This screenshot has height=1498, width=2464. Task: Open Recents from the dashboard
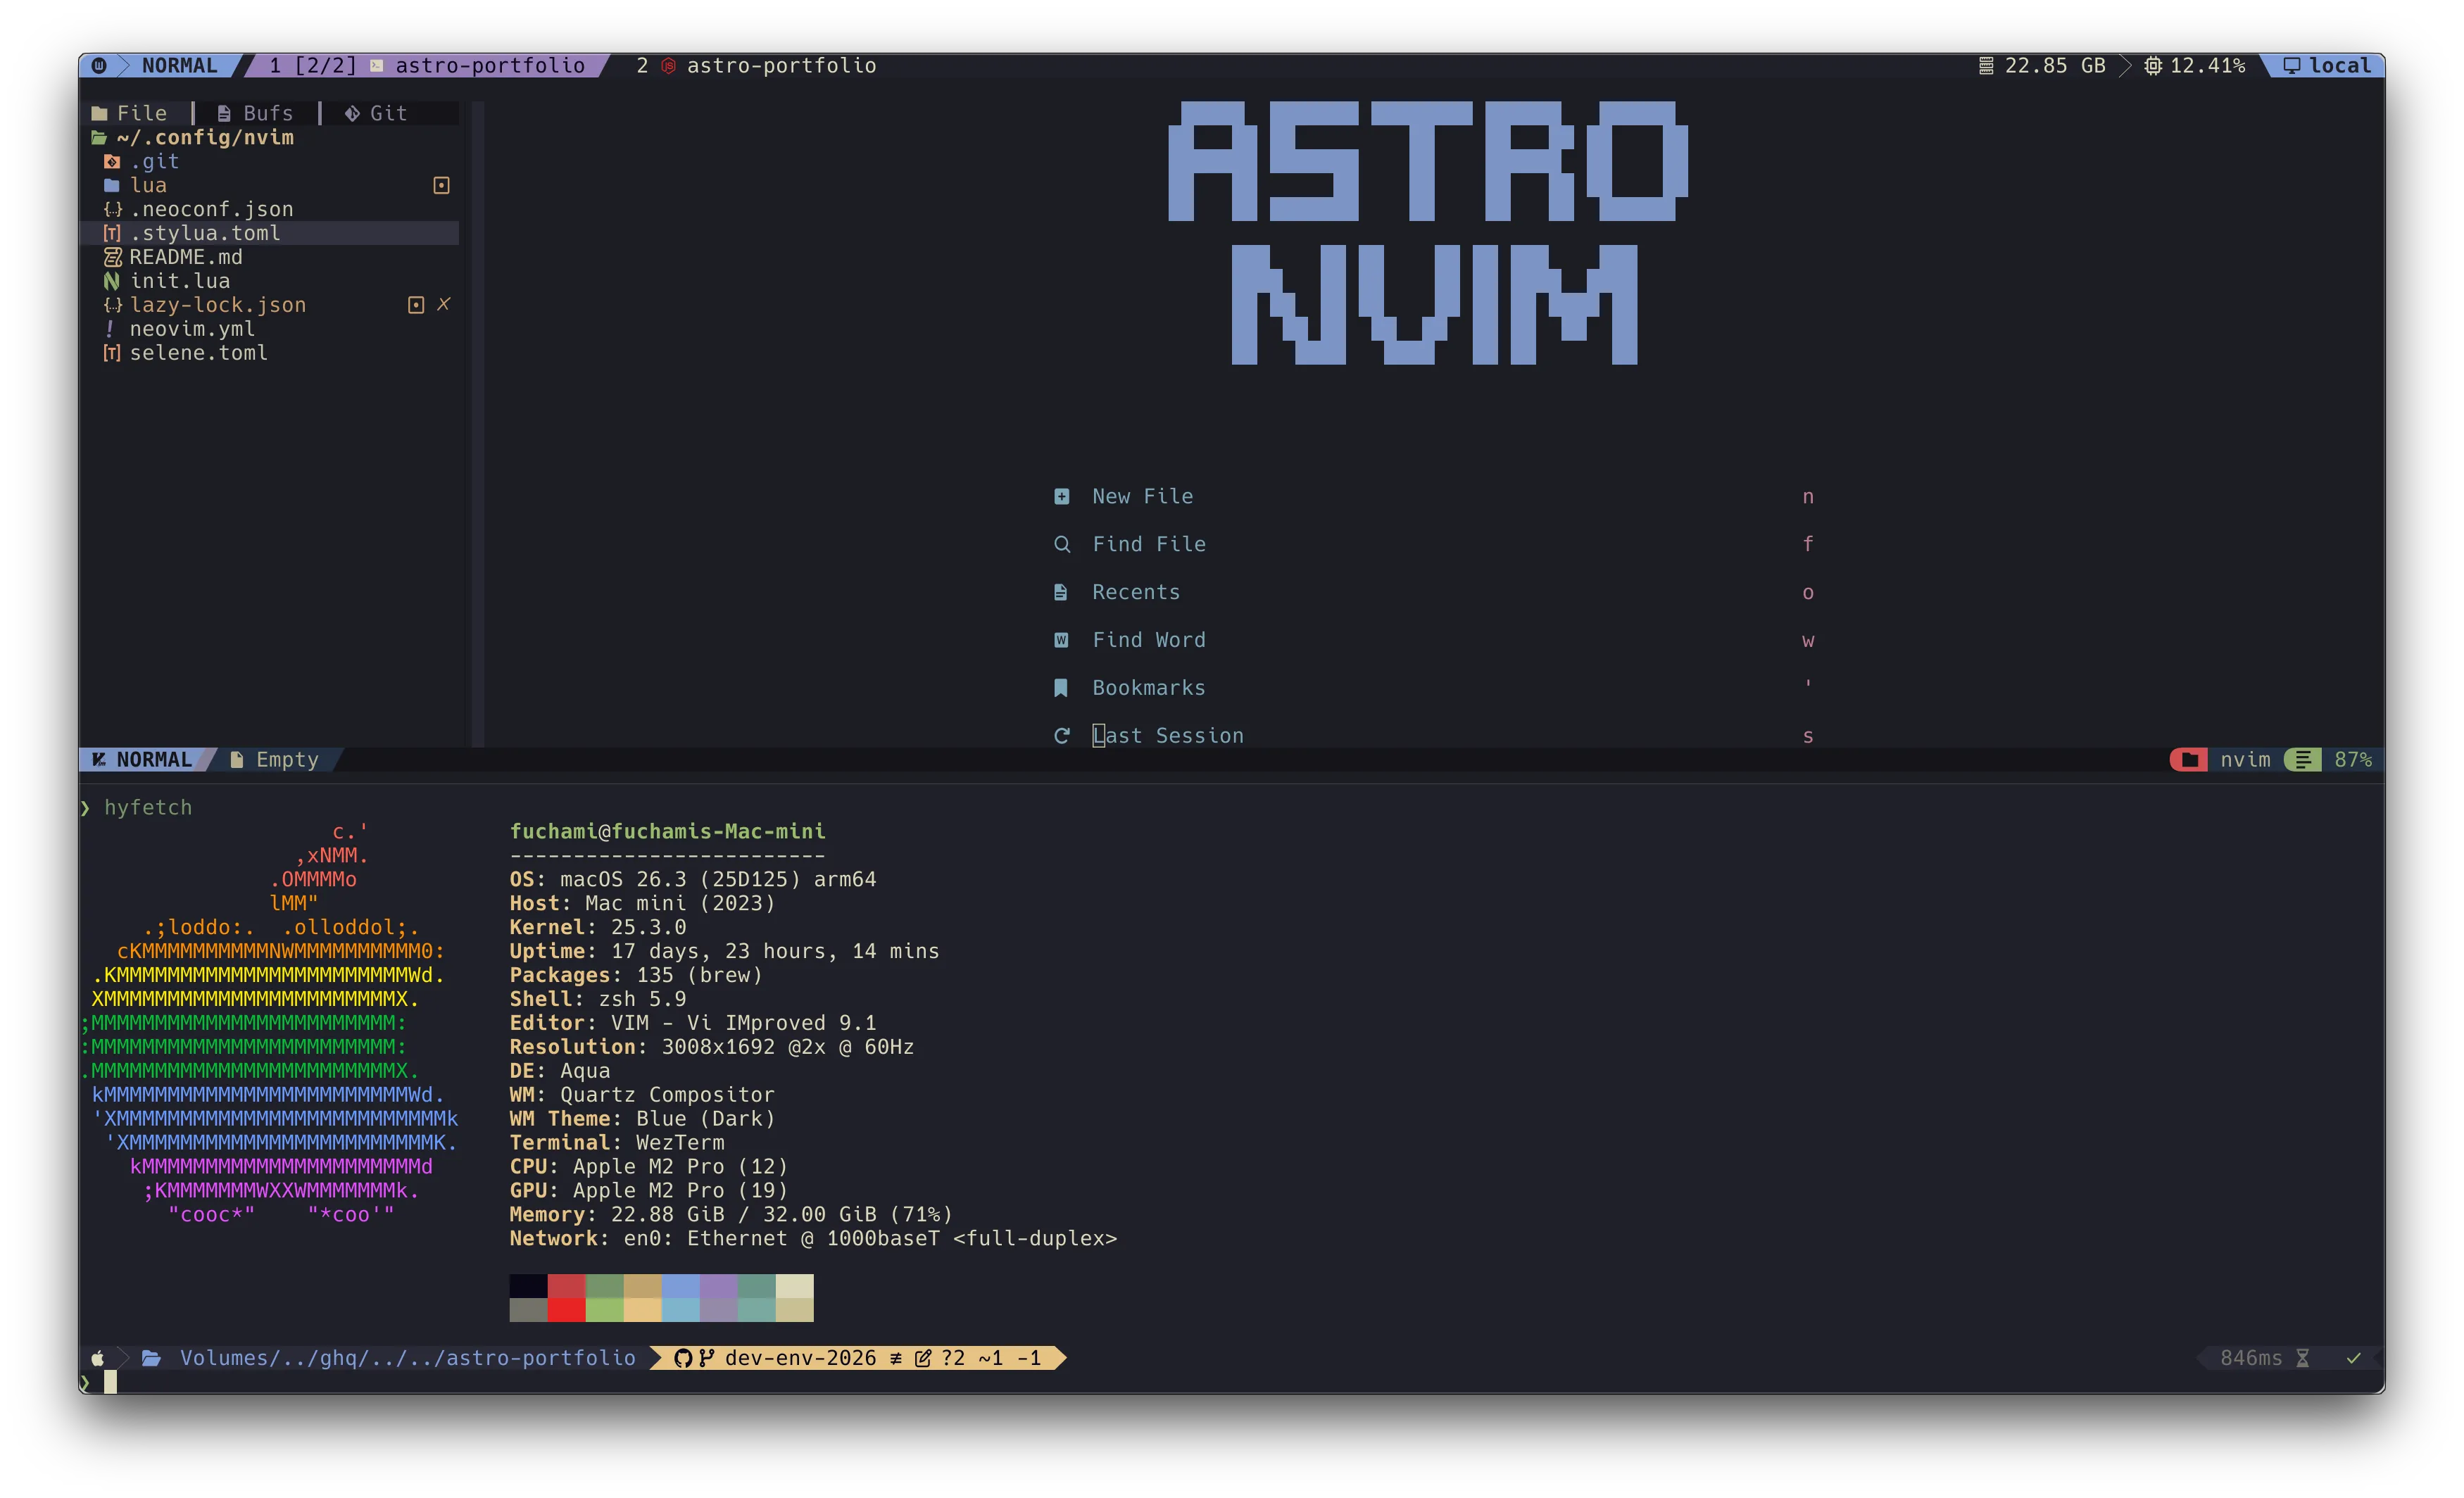(x=1136, y=592)
